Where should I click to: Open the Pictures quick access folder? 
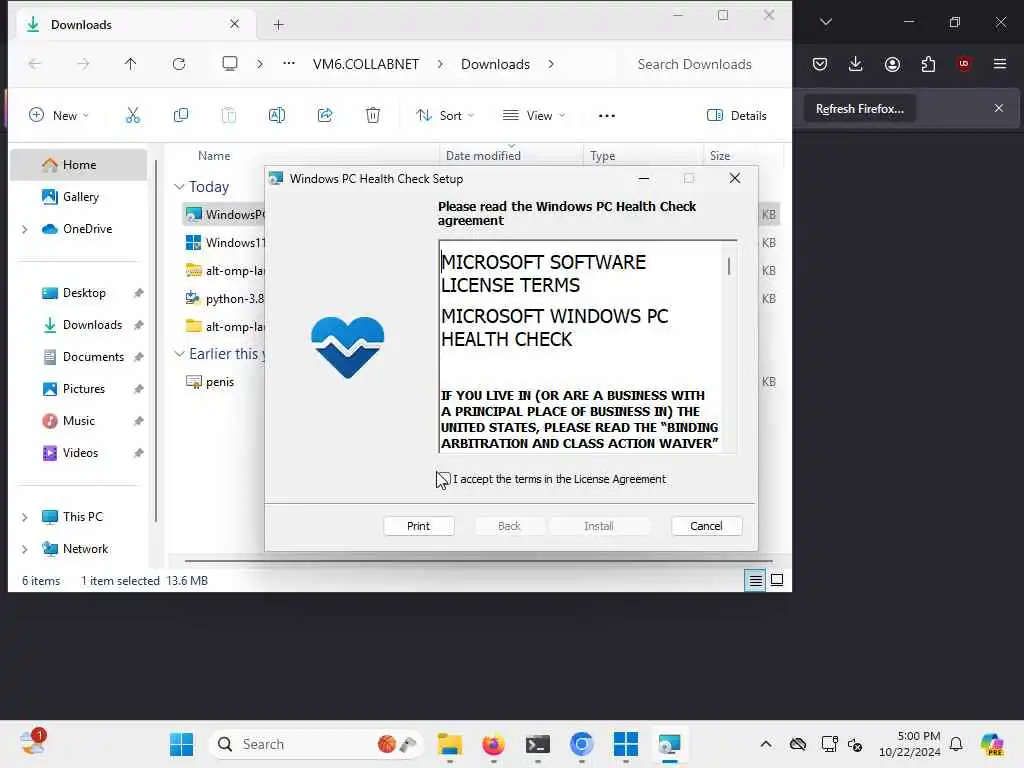click(x=83, y=389)
